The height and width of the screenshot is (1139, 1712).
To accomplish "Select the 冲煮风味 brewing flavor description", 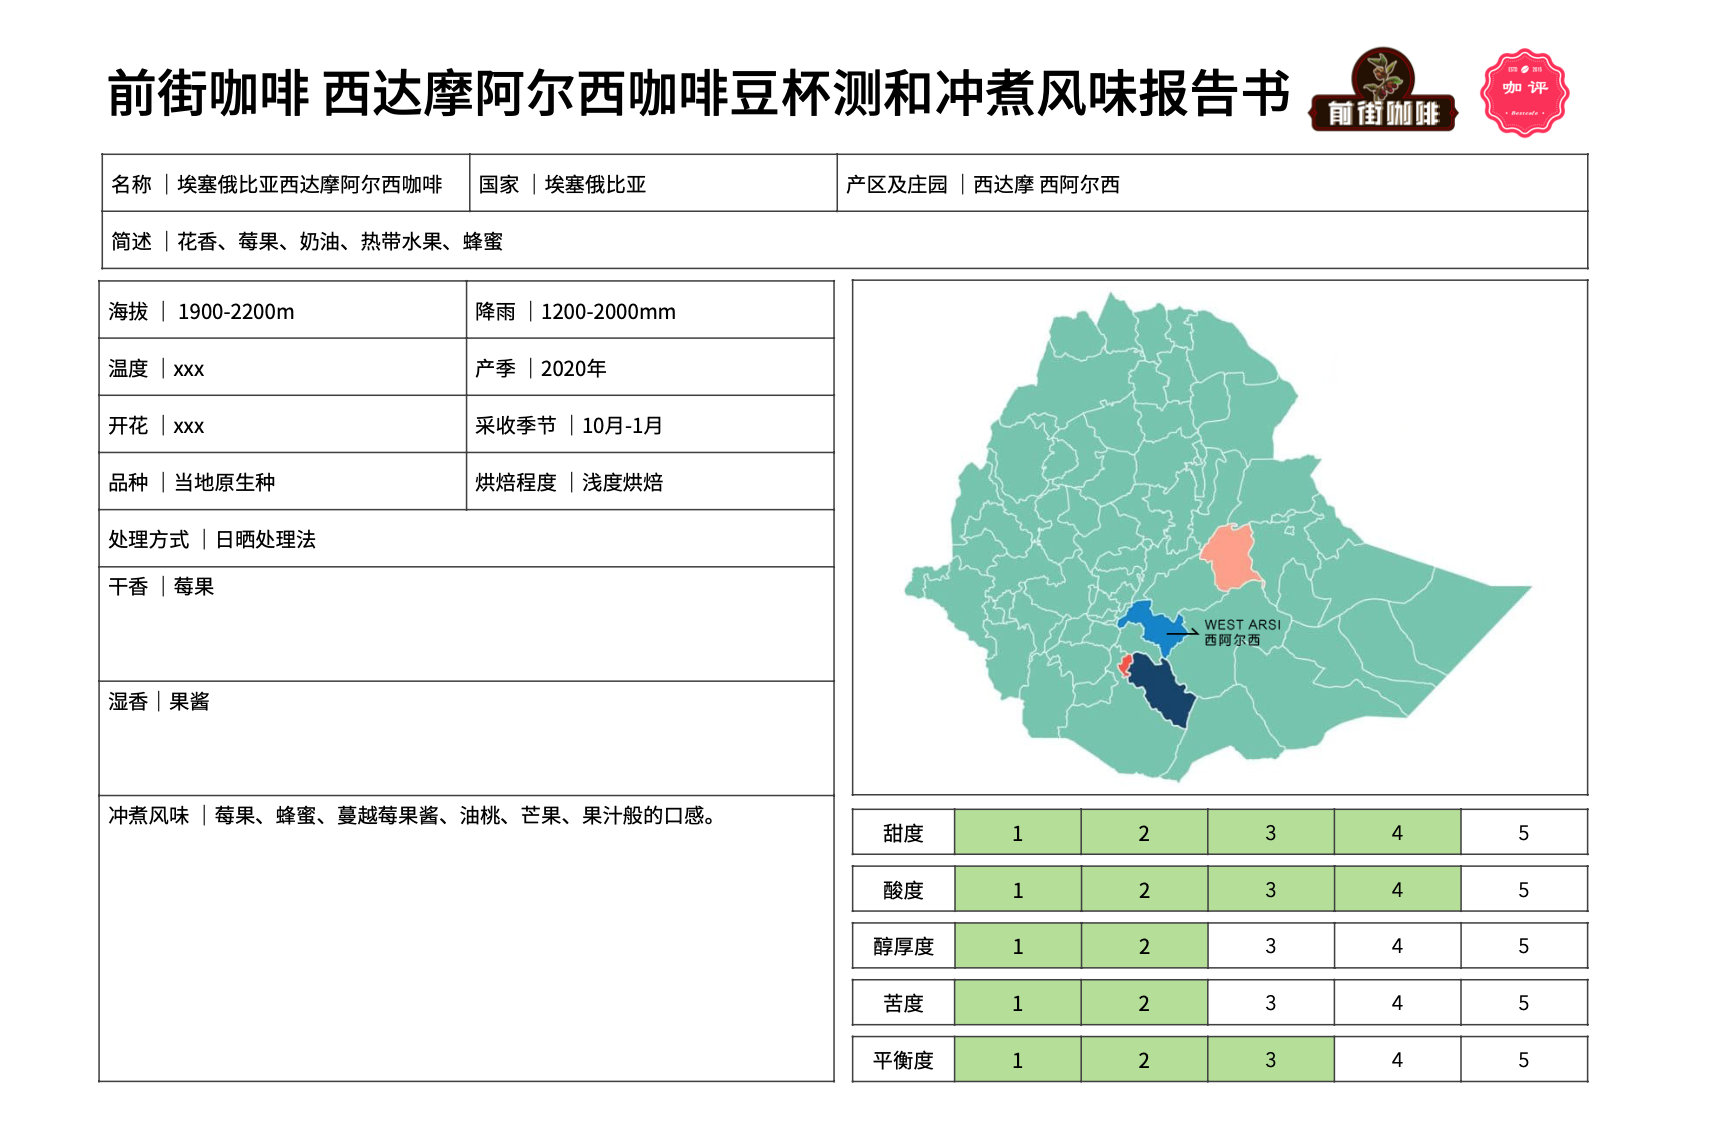I will point(465,815).
